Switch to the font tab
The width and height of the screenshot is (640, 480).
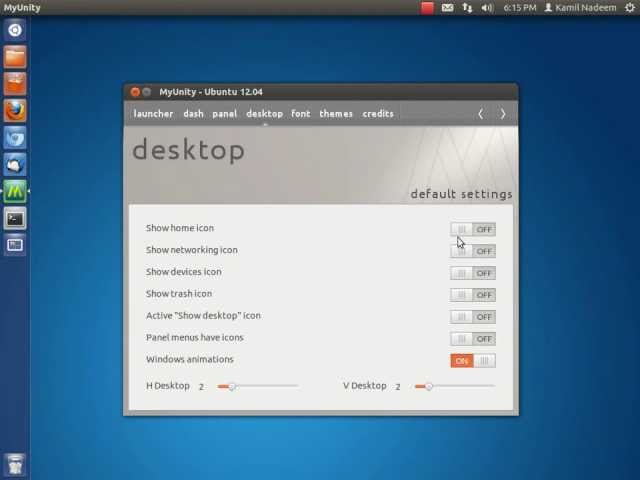coord(301,113)
